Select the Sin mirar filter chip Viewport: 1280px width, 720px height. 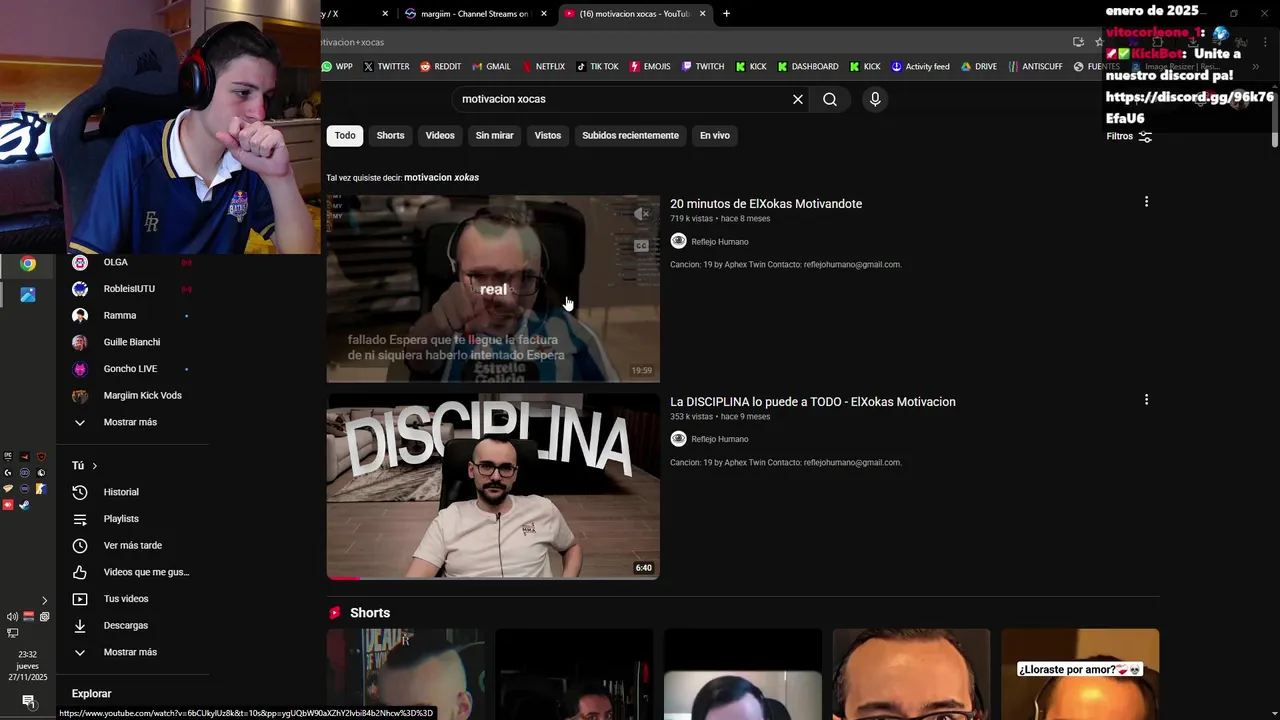point(494,136)
